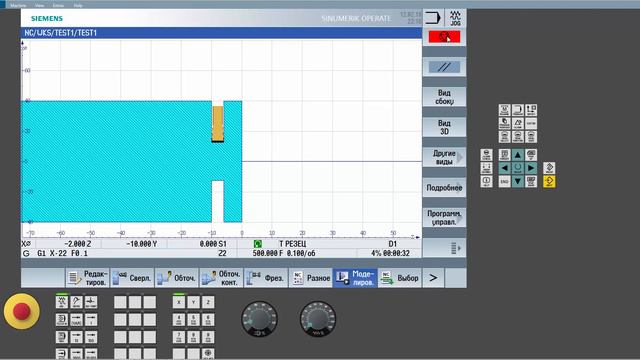Switch to side view (Вид сбоку)
The height and width of the screenshot is (360, 640).
click(x=444, y=97)
